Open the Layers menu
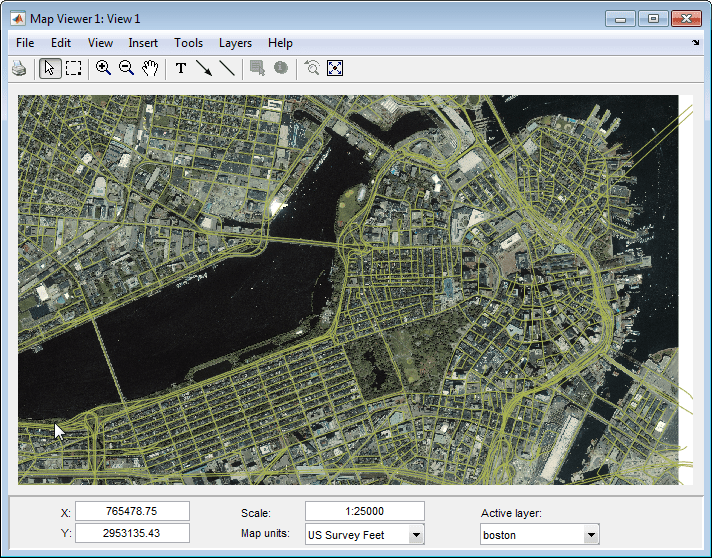 235,43
